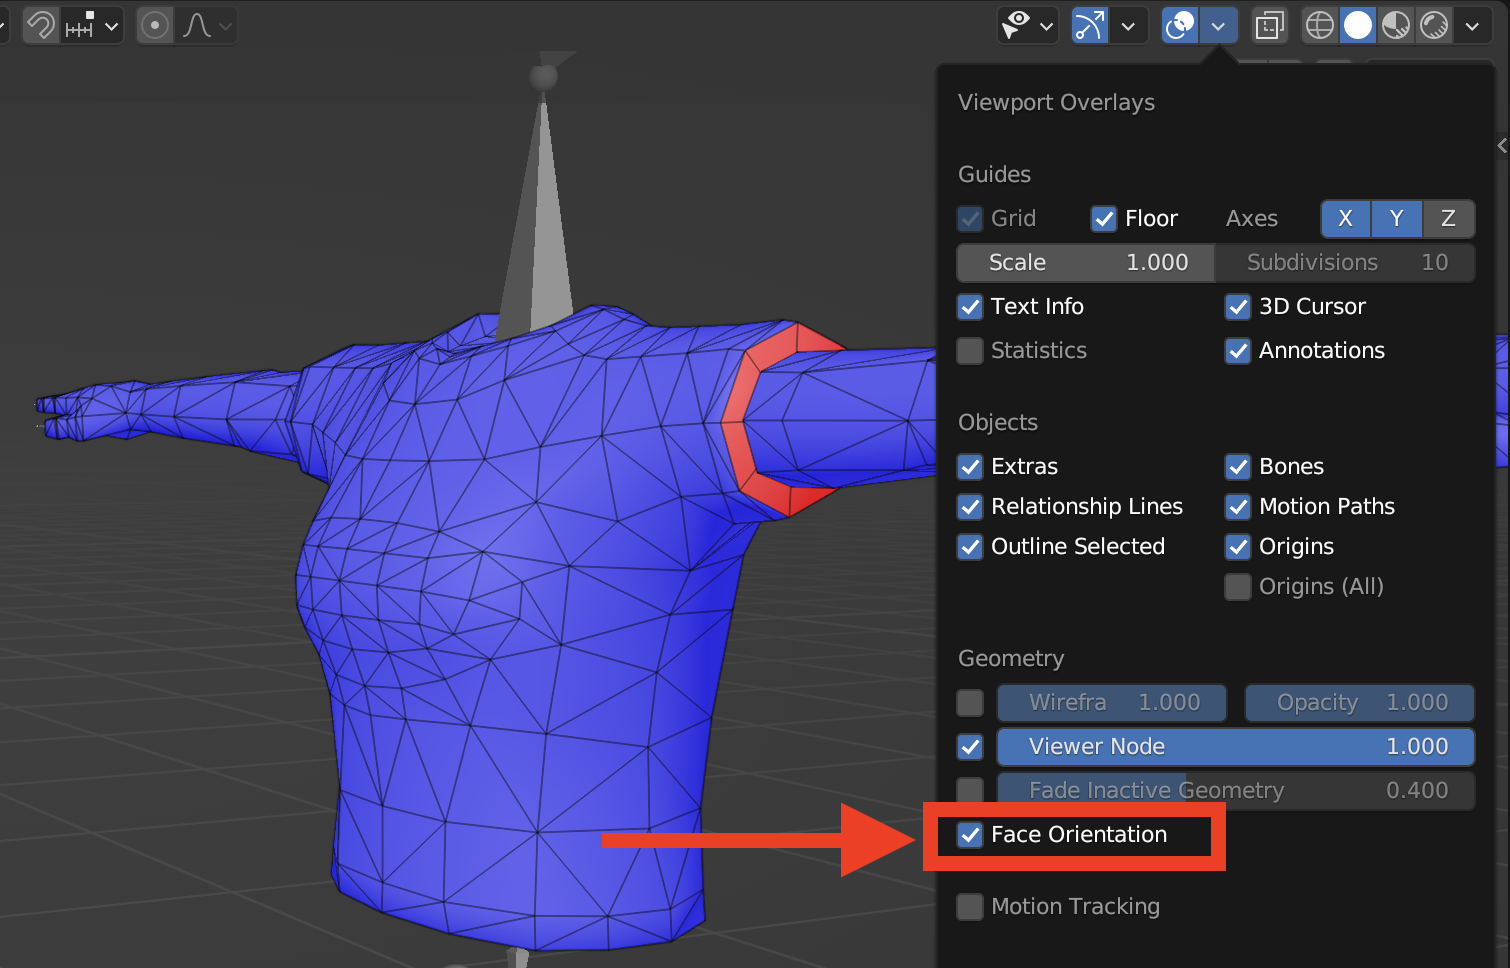Image resolution: width=1510 pixels, height=968 pixels.
Task: Toggle the Z axis button
Action: point(1448,219)
